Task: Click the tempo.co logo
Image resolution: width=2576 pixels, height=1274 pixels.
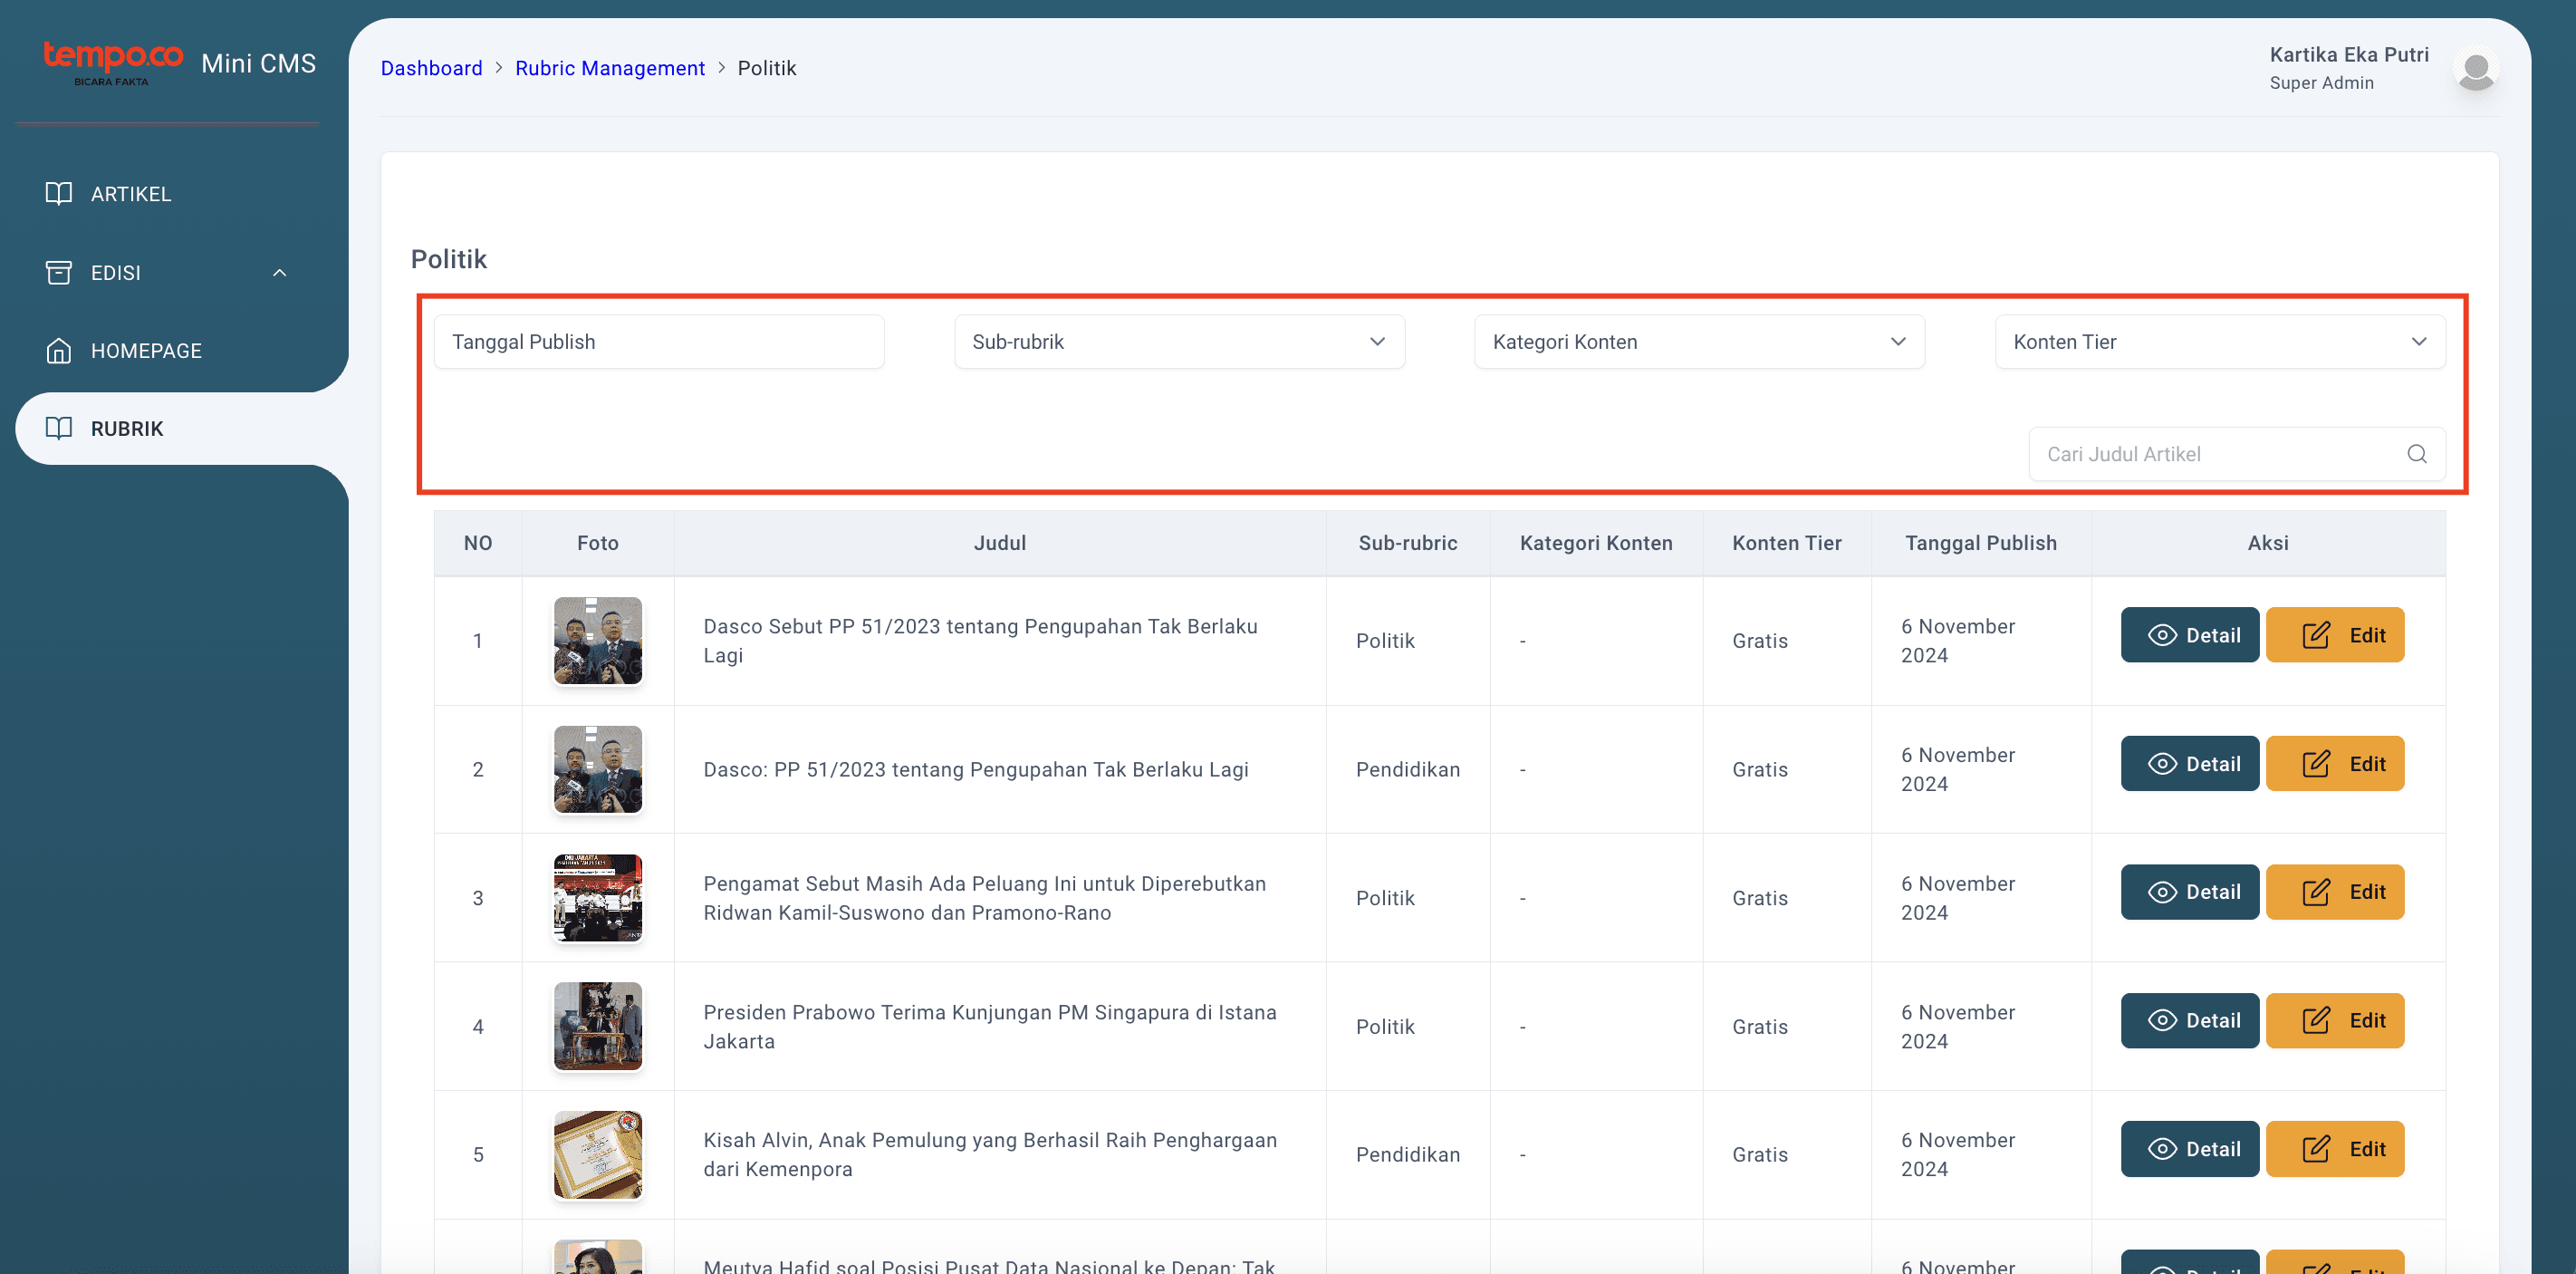Action: (113, 63)
